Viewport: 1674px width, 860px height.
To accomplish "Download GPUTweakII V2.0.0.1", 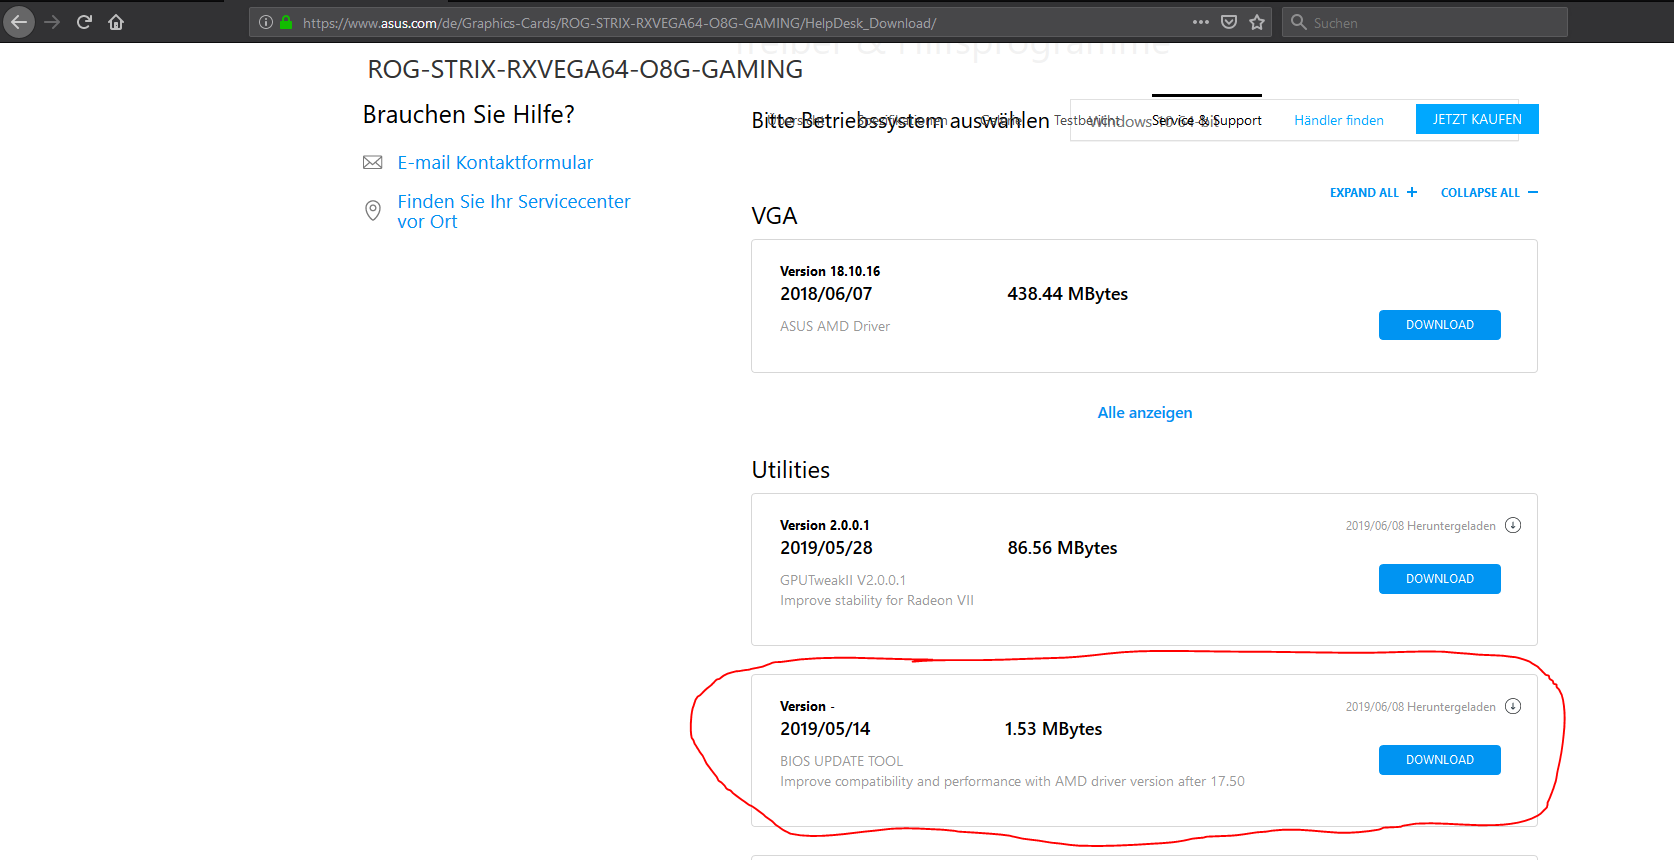I will 1439,579.
